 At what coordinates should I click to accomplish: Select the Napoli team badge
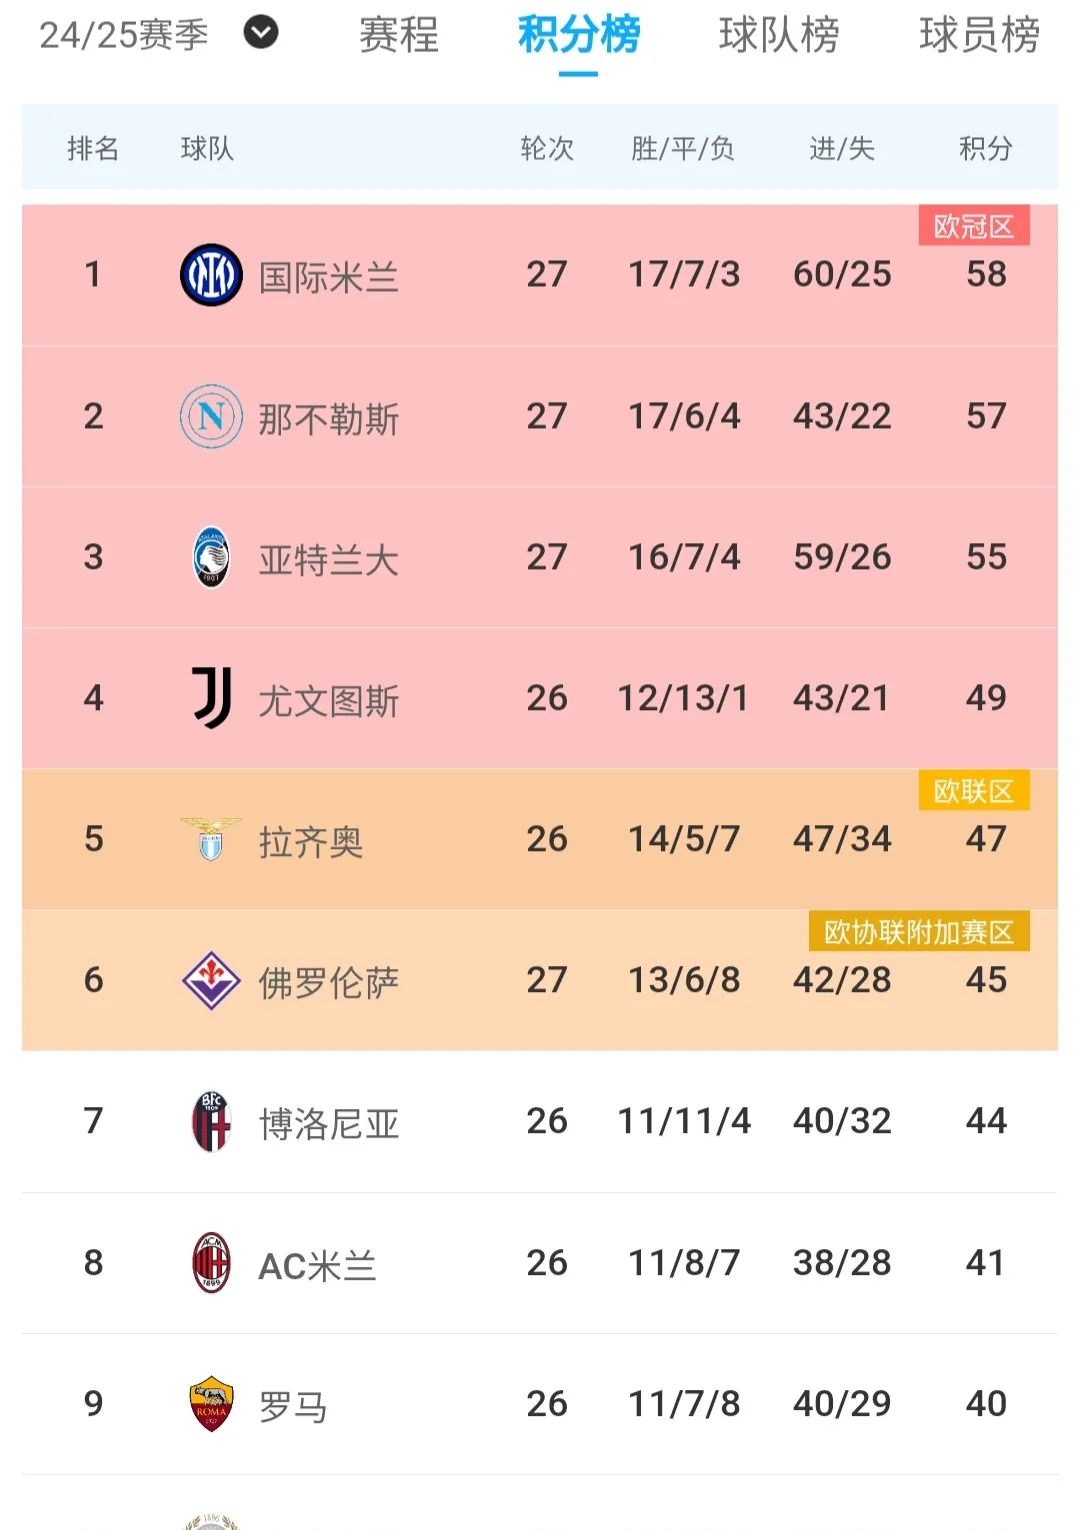pos(210,415)
